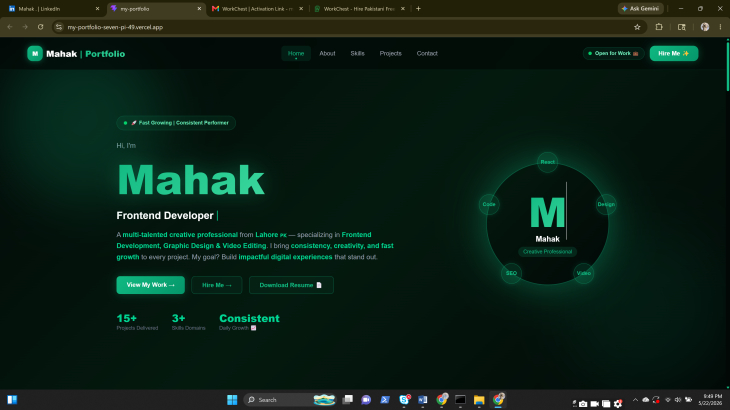Open File Explorer from taskbar
730x410 pixels.
(479, 400)
